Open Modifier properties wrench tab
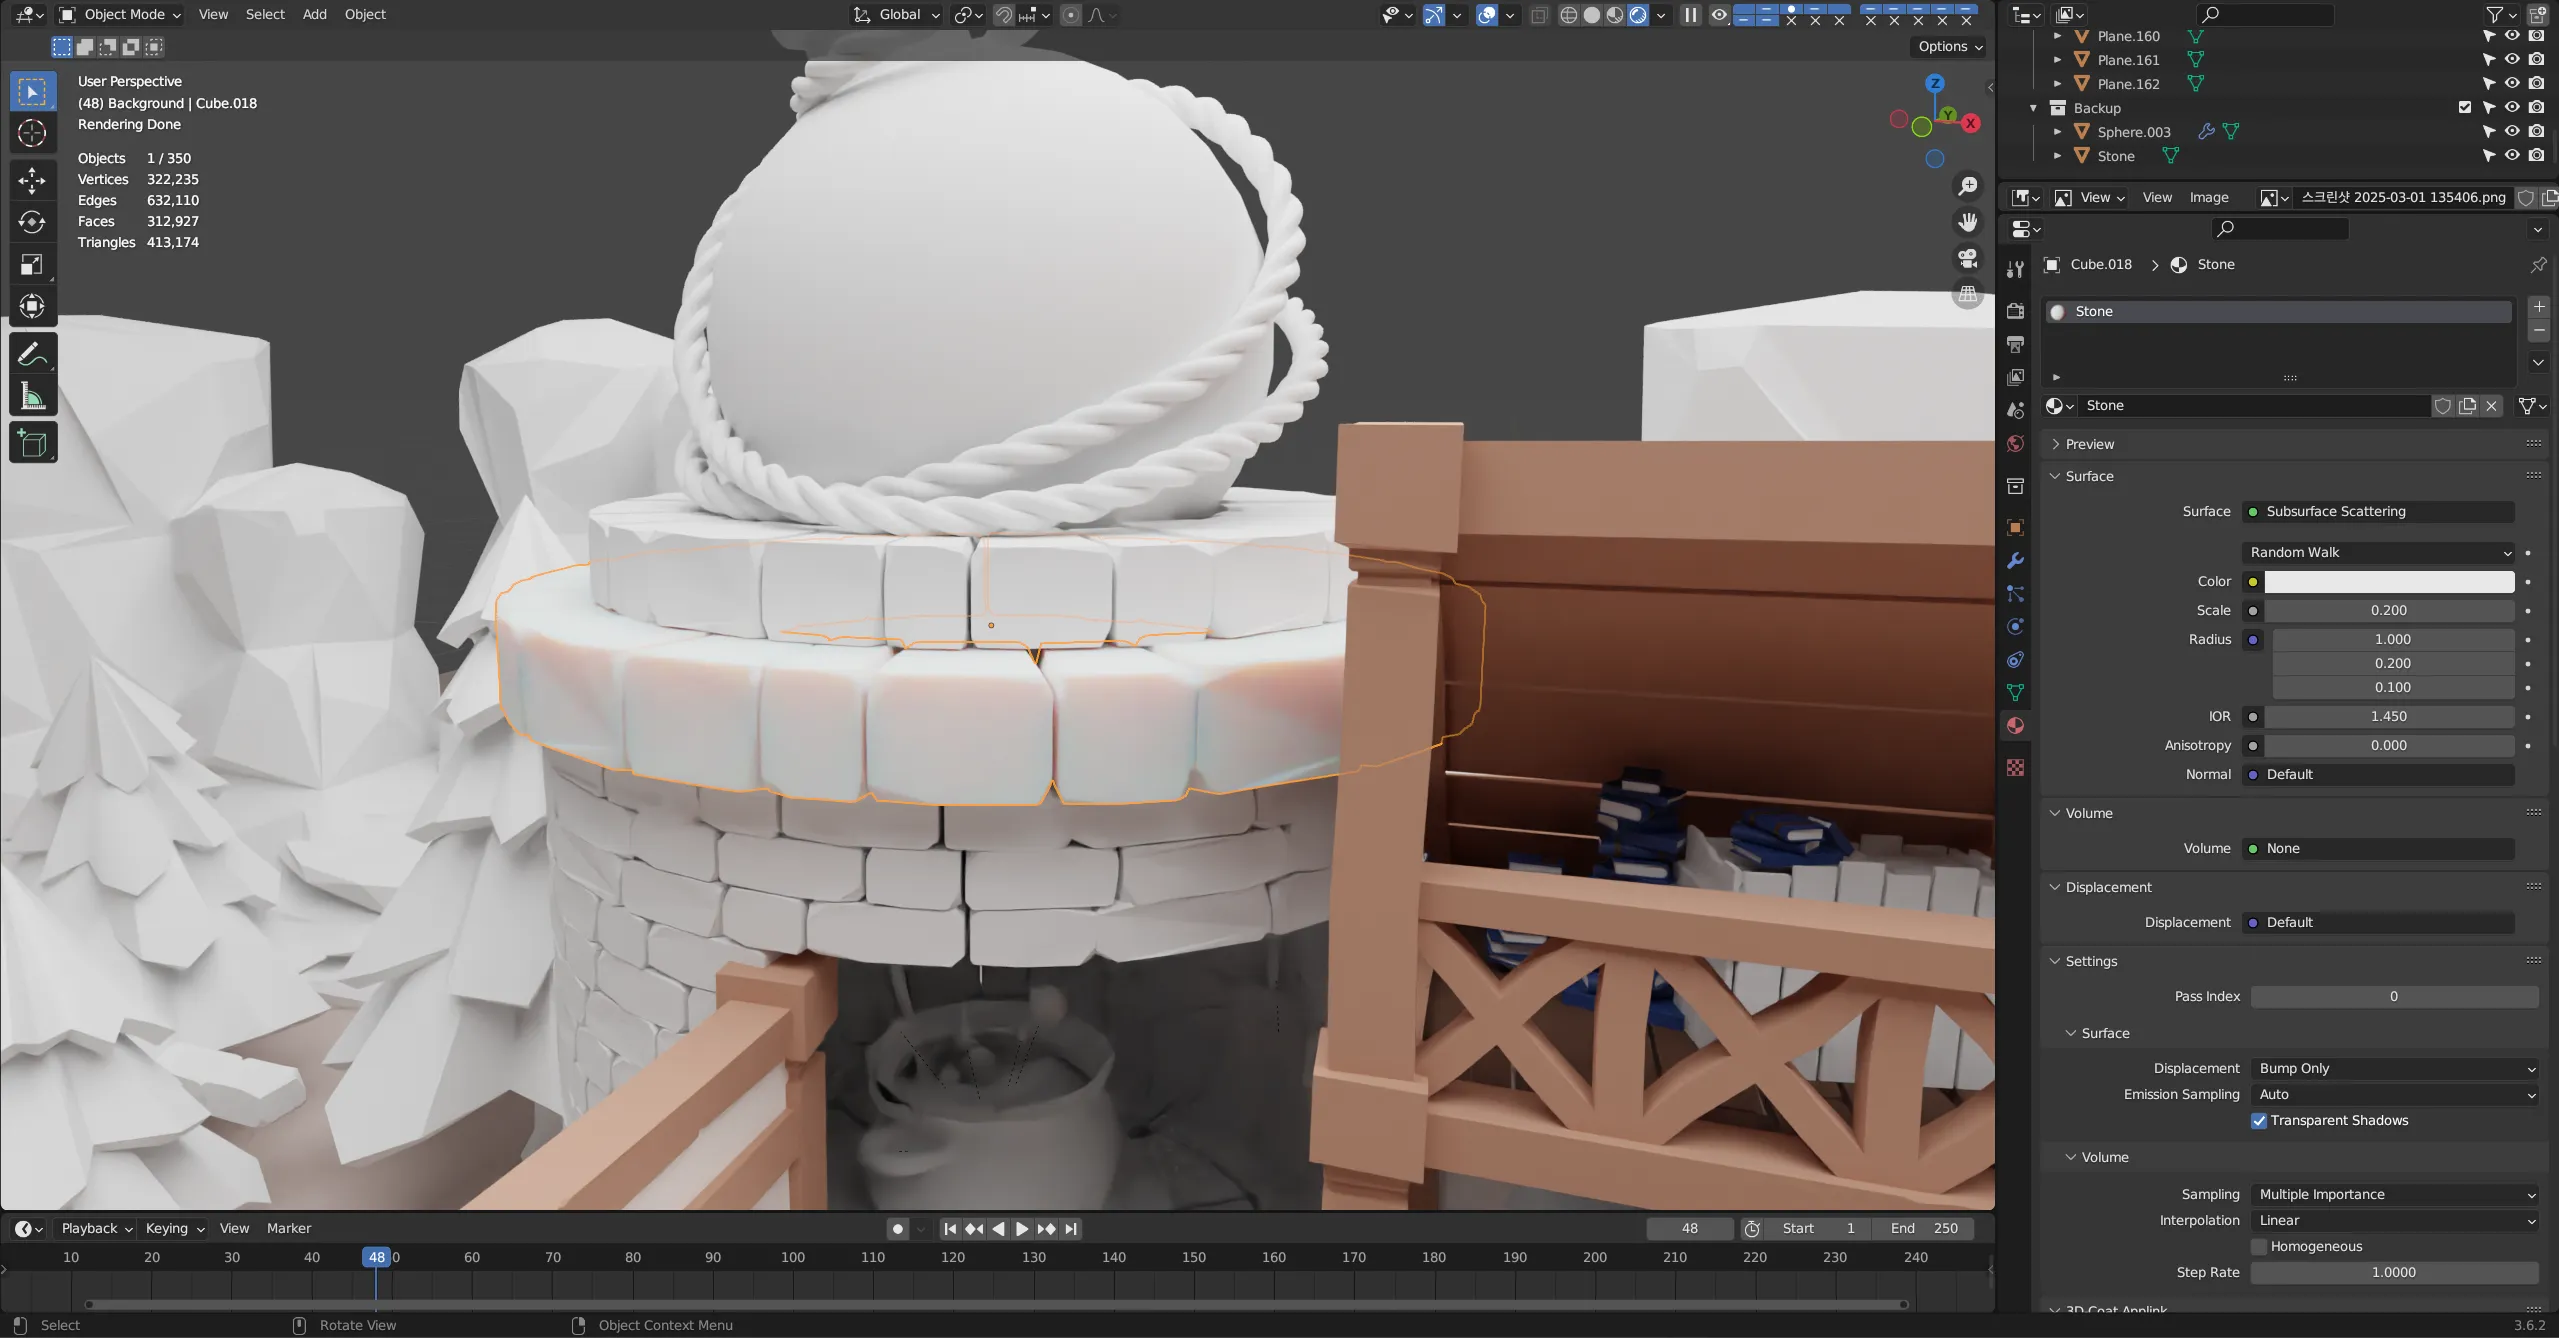Screen dimensions: 2559x1338 click(x=2015, y=560)
